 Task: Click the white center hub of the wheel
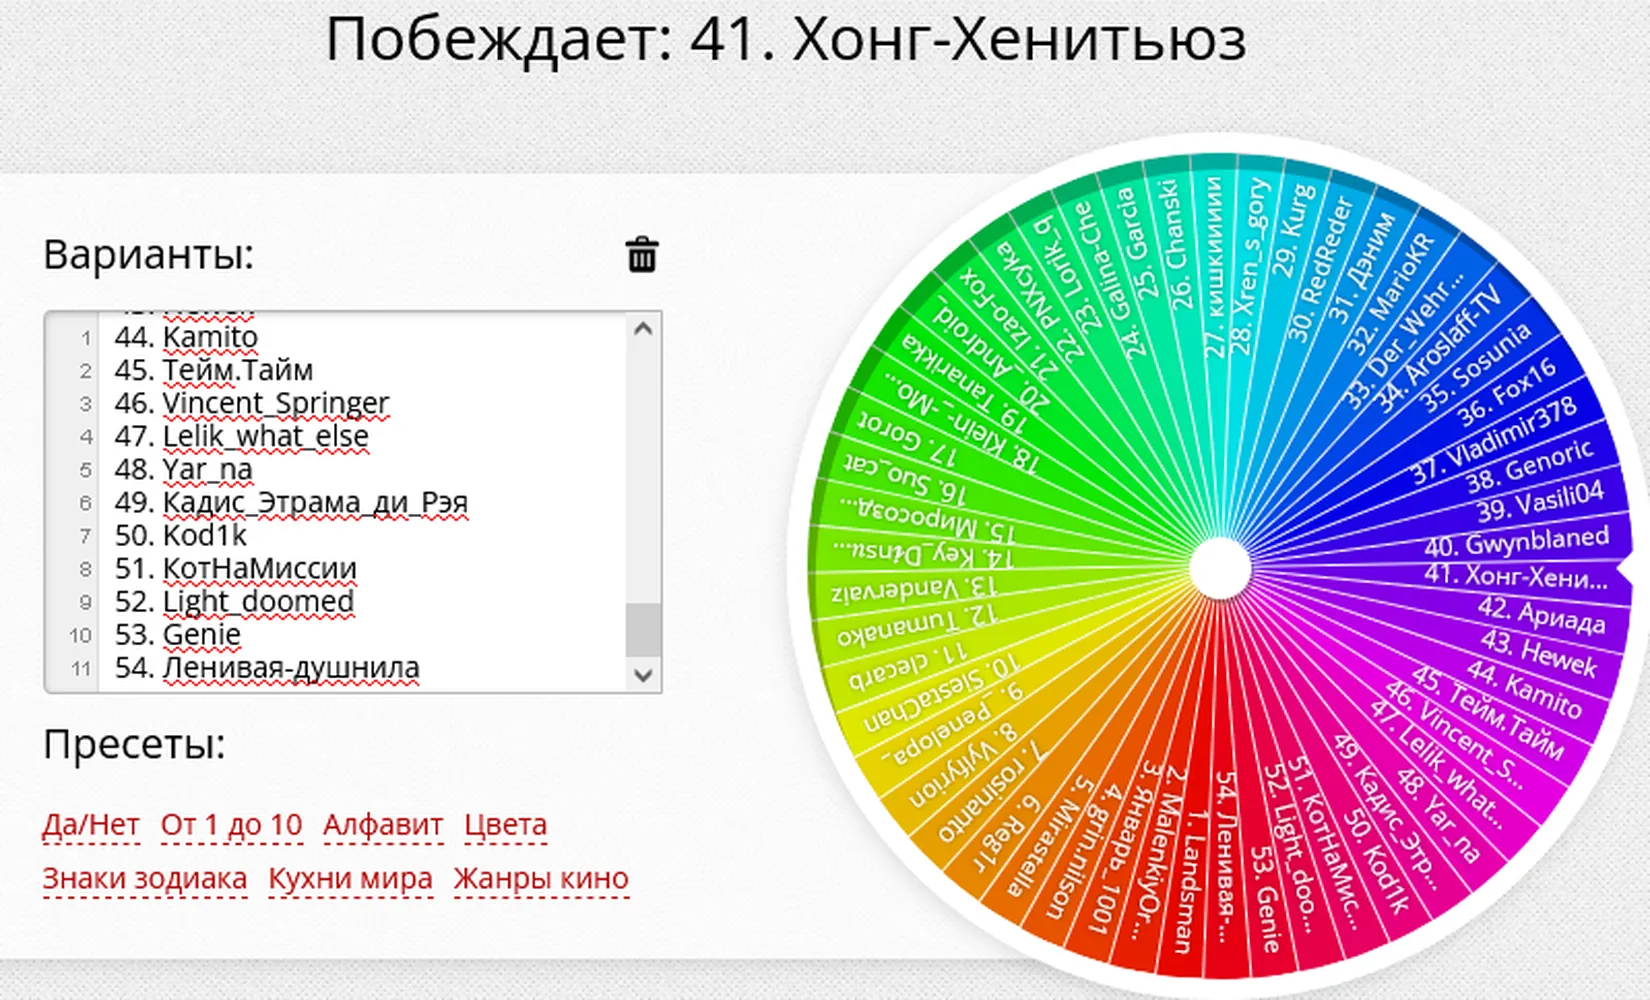(1220, 567)
